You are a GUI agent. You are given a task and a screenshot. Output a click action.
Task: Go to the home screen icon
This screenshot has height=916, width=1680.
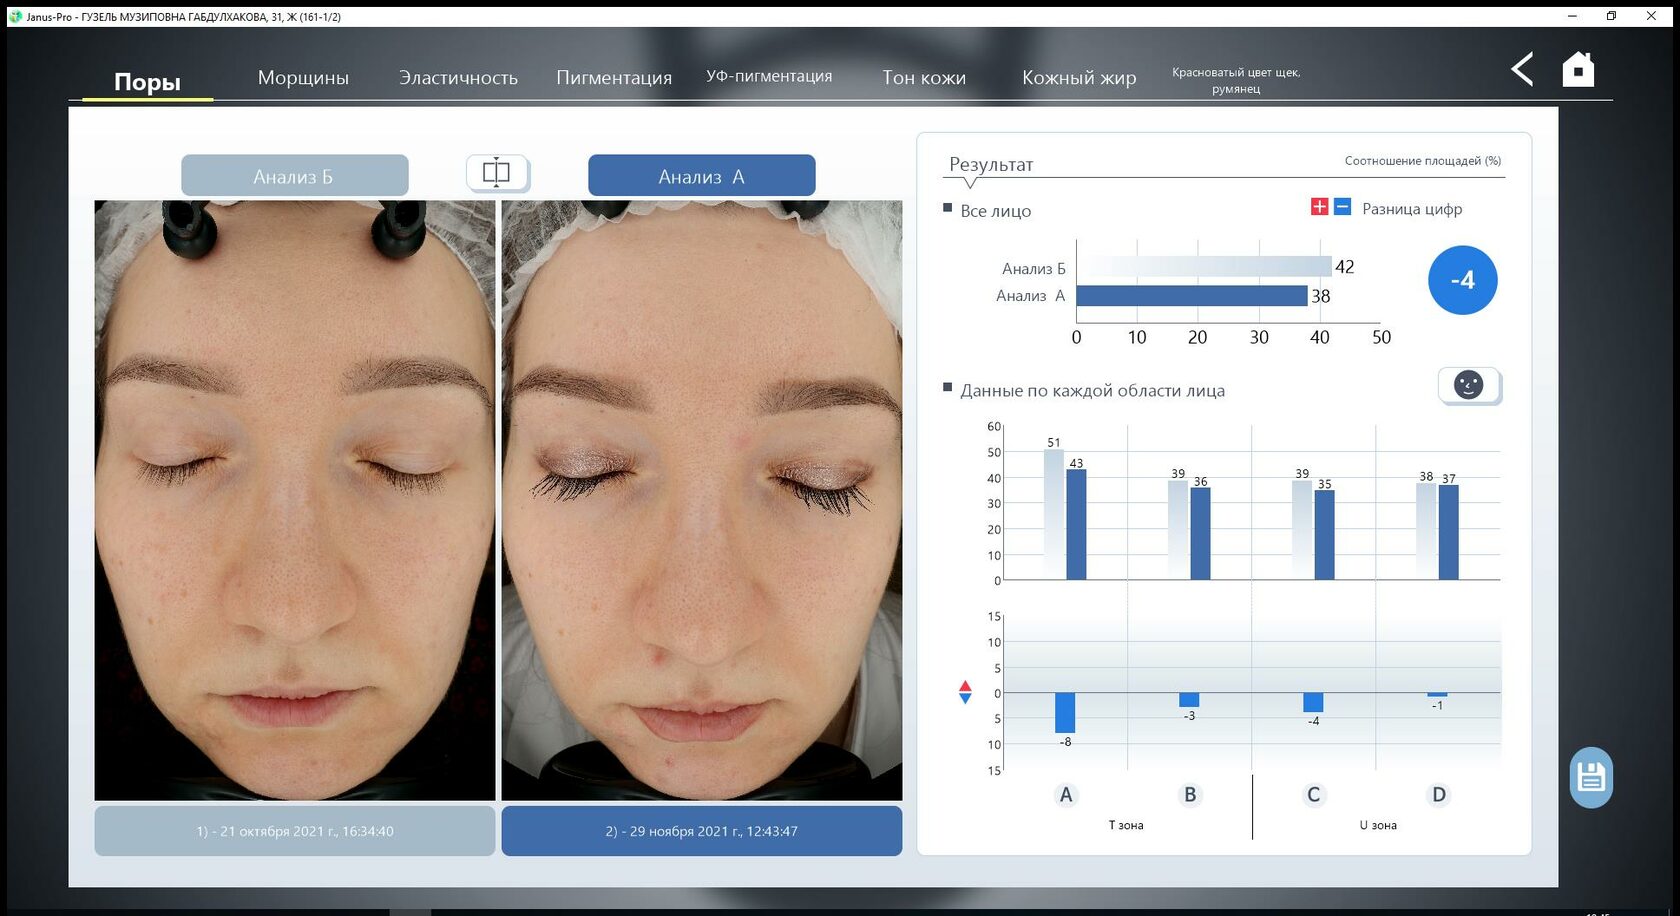click(1578, 69)
